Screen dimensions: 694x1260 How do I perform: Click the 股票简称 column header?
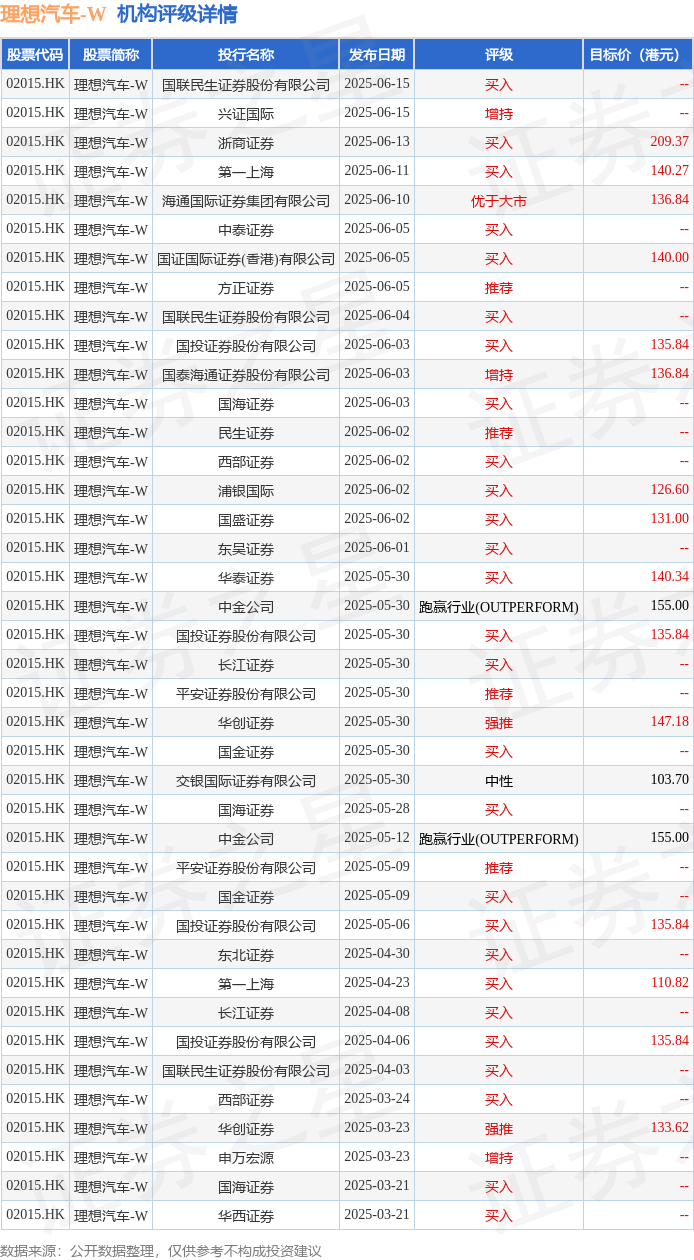click(x=111, y=55)
